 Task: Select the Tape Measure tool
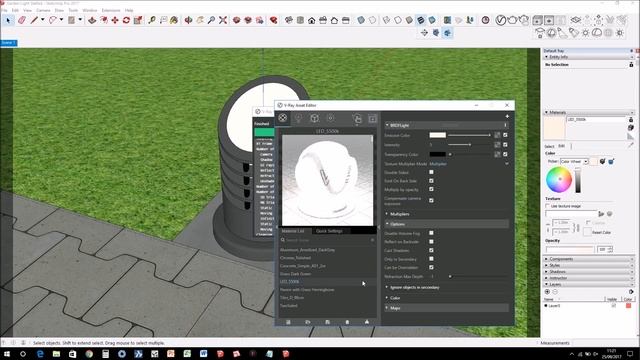click(152, 20)
